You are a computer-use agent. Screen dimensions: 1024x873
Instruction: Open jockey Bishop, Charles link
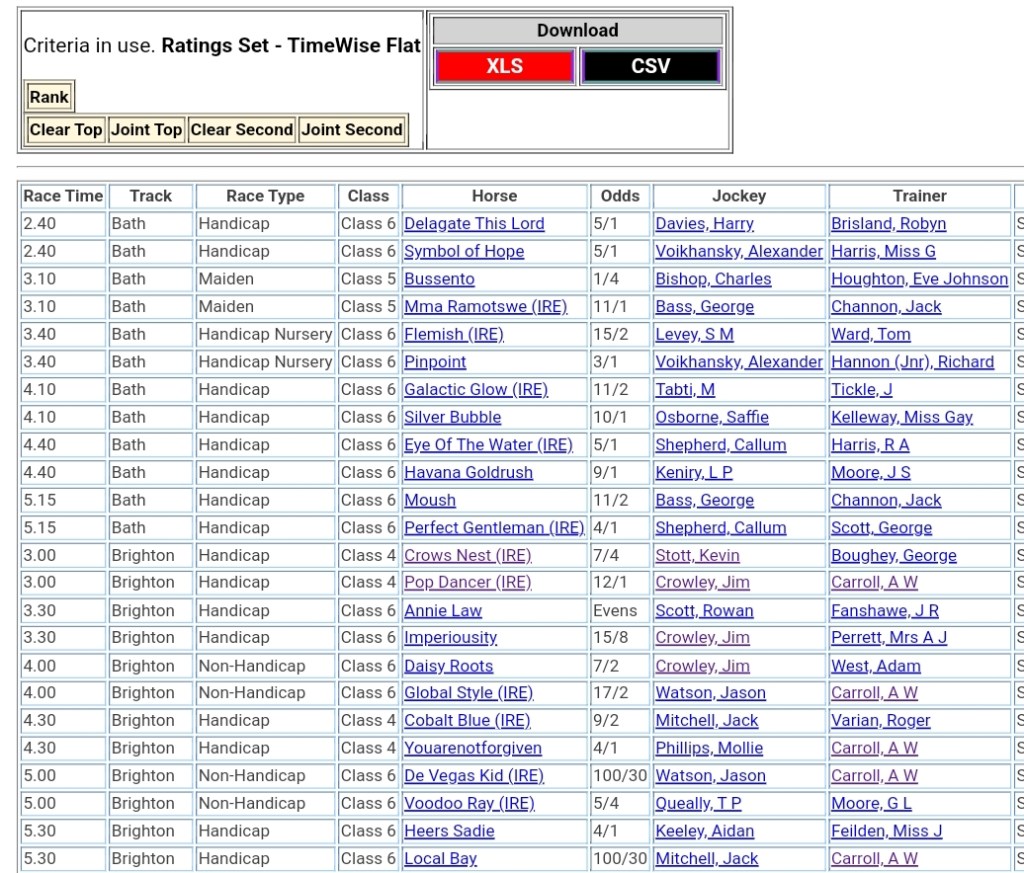click(x=713, y=279)
